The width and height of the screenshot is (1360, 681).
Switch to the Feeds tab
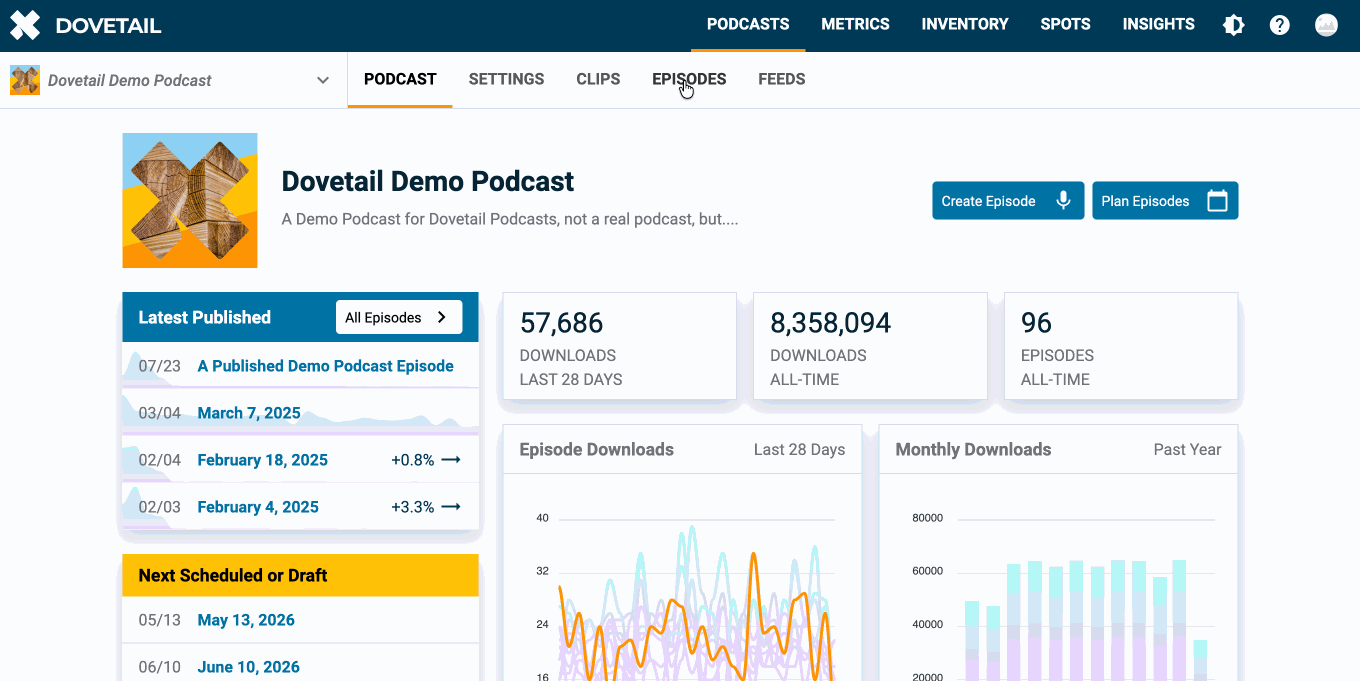[x=782, y=80]
